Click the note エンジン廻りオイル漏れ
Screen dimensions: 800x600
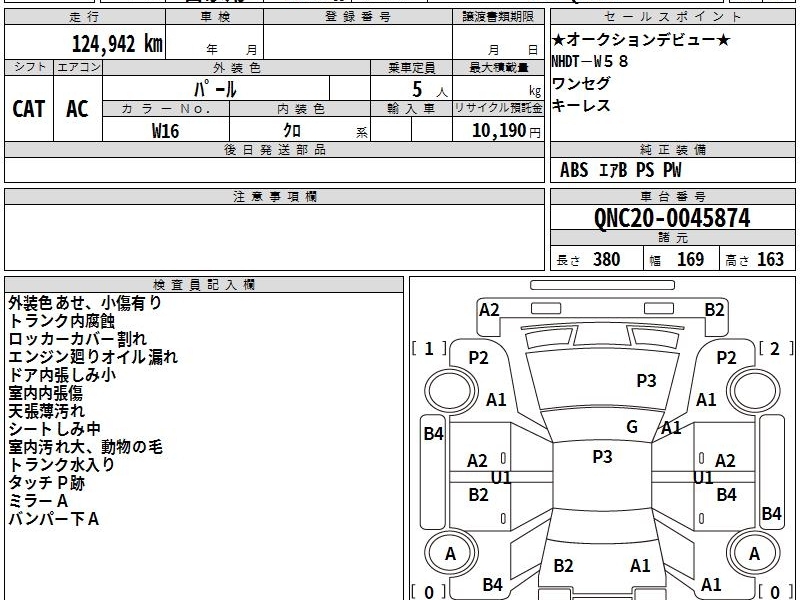point(93,357)
